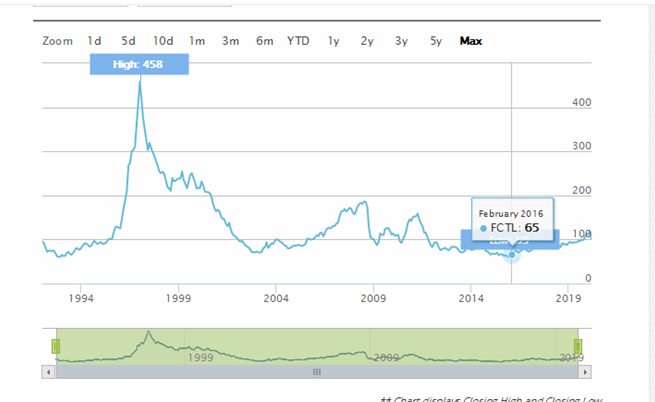Viewport: 655px width, 402px height.
Task: Click the February 2016 data point marker
Action: click(x=512, y=255)
